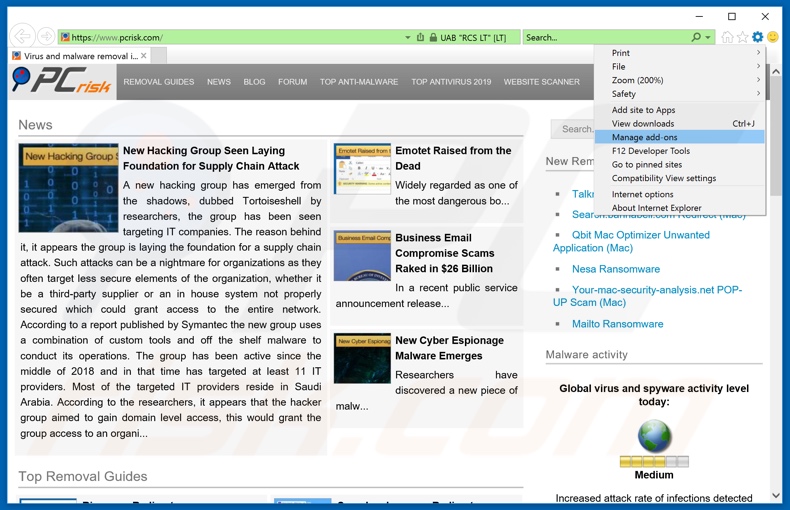This screenshot has height=510, width=790.
Task: Click the News section heading
Action: 35,125
